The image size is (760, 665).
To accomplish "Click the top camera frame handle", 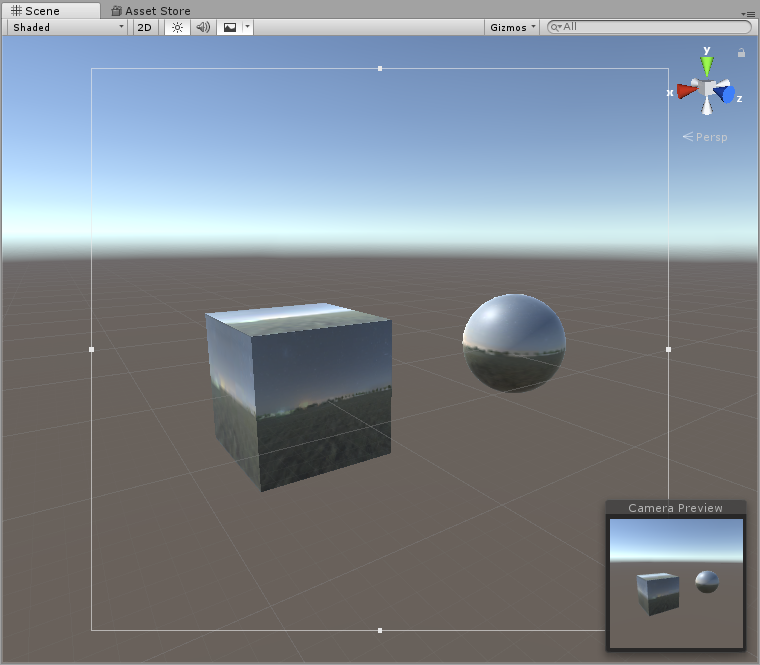I will pyautogui.click(x=380, y=69).
